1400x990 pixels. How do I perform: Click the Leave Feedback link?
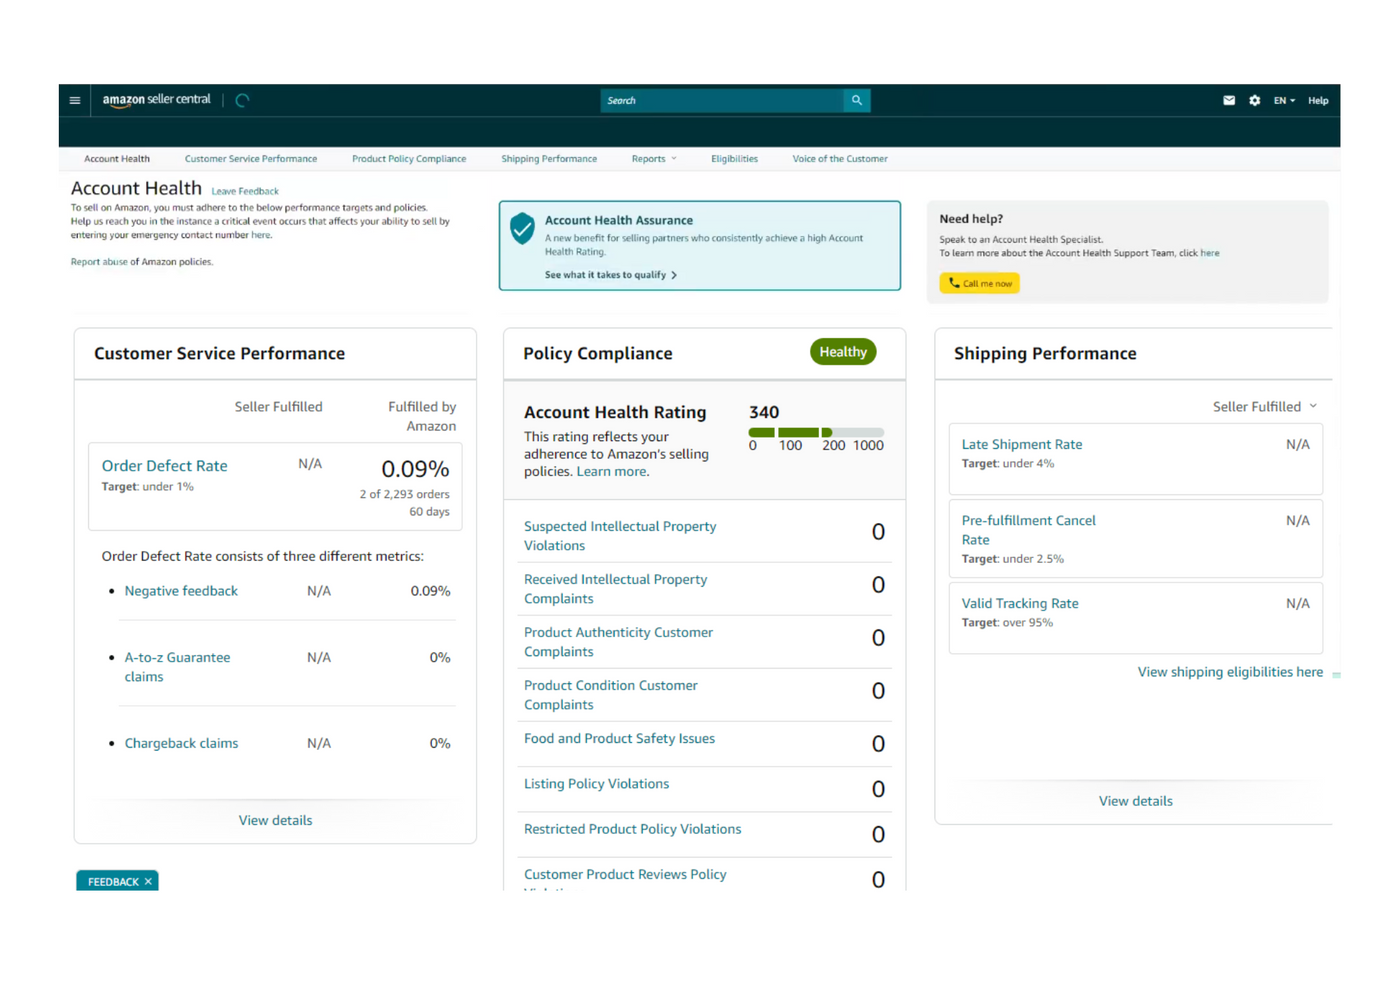(x=245, y=191)
